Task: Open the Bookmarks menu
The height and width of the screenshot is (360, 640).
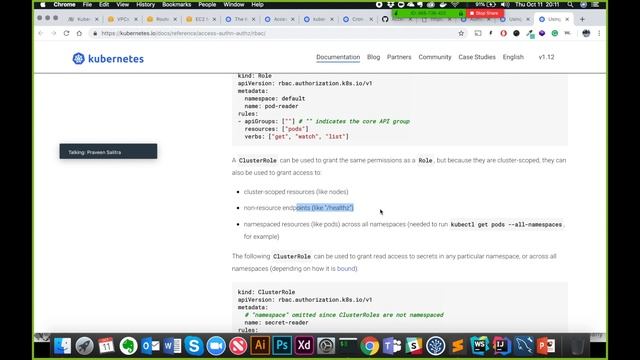Action: coord(177,4)
